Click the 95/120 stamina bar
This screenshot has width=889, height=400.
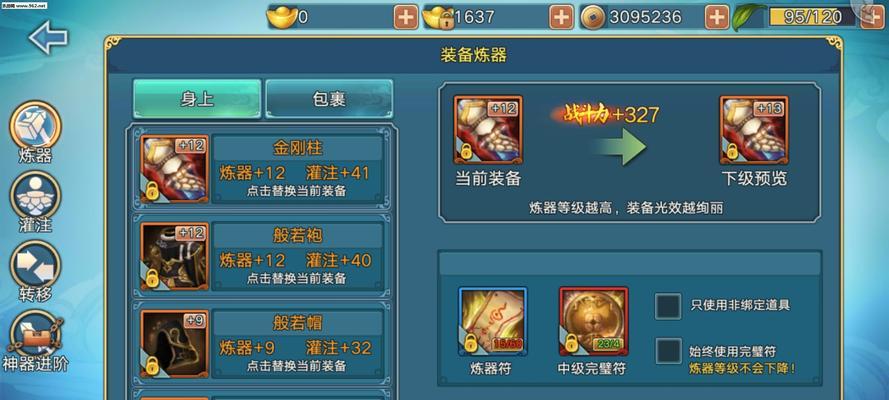(x=812, y=17)
